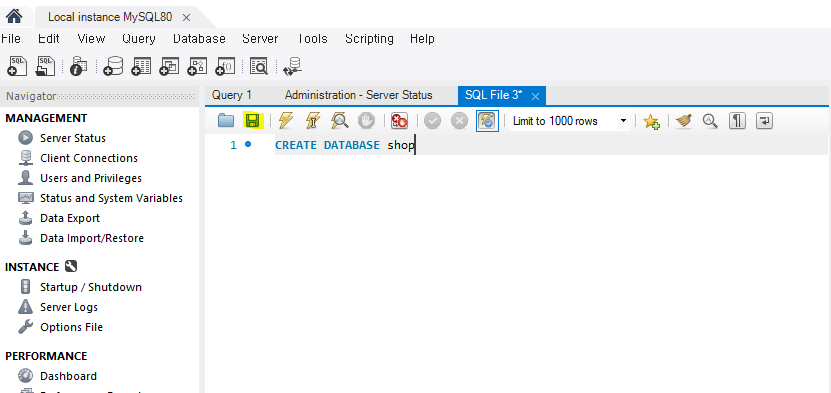Click the Home icon tab
The image size is (831, 393).
tap(14, 16)
